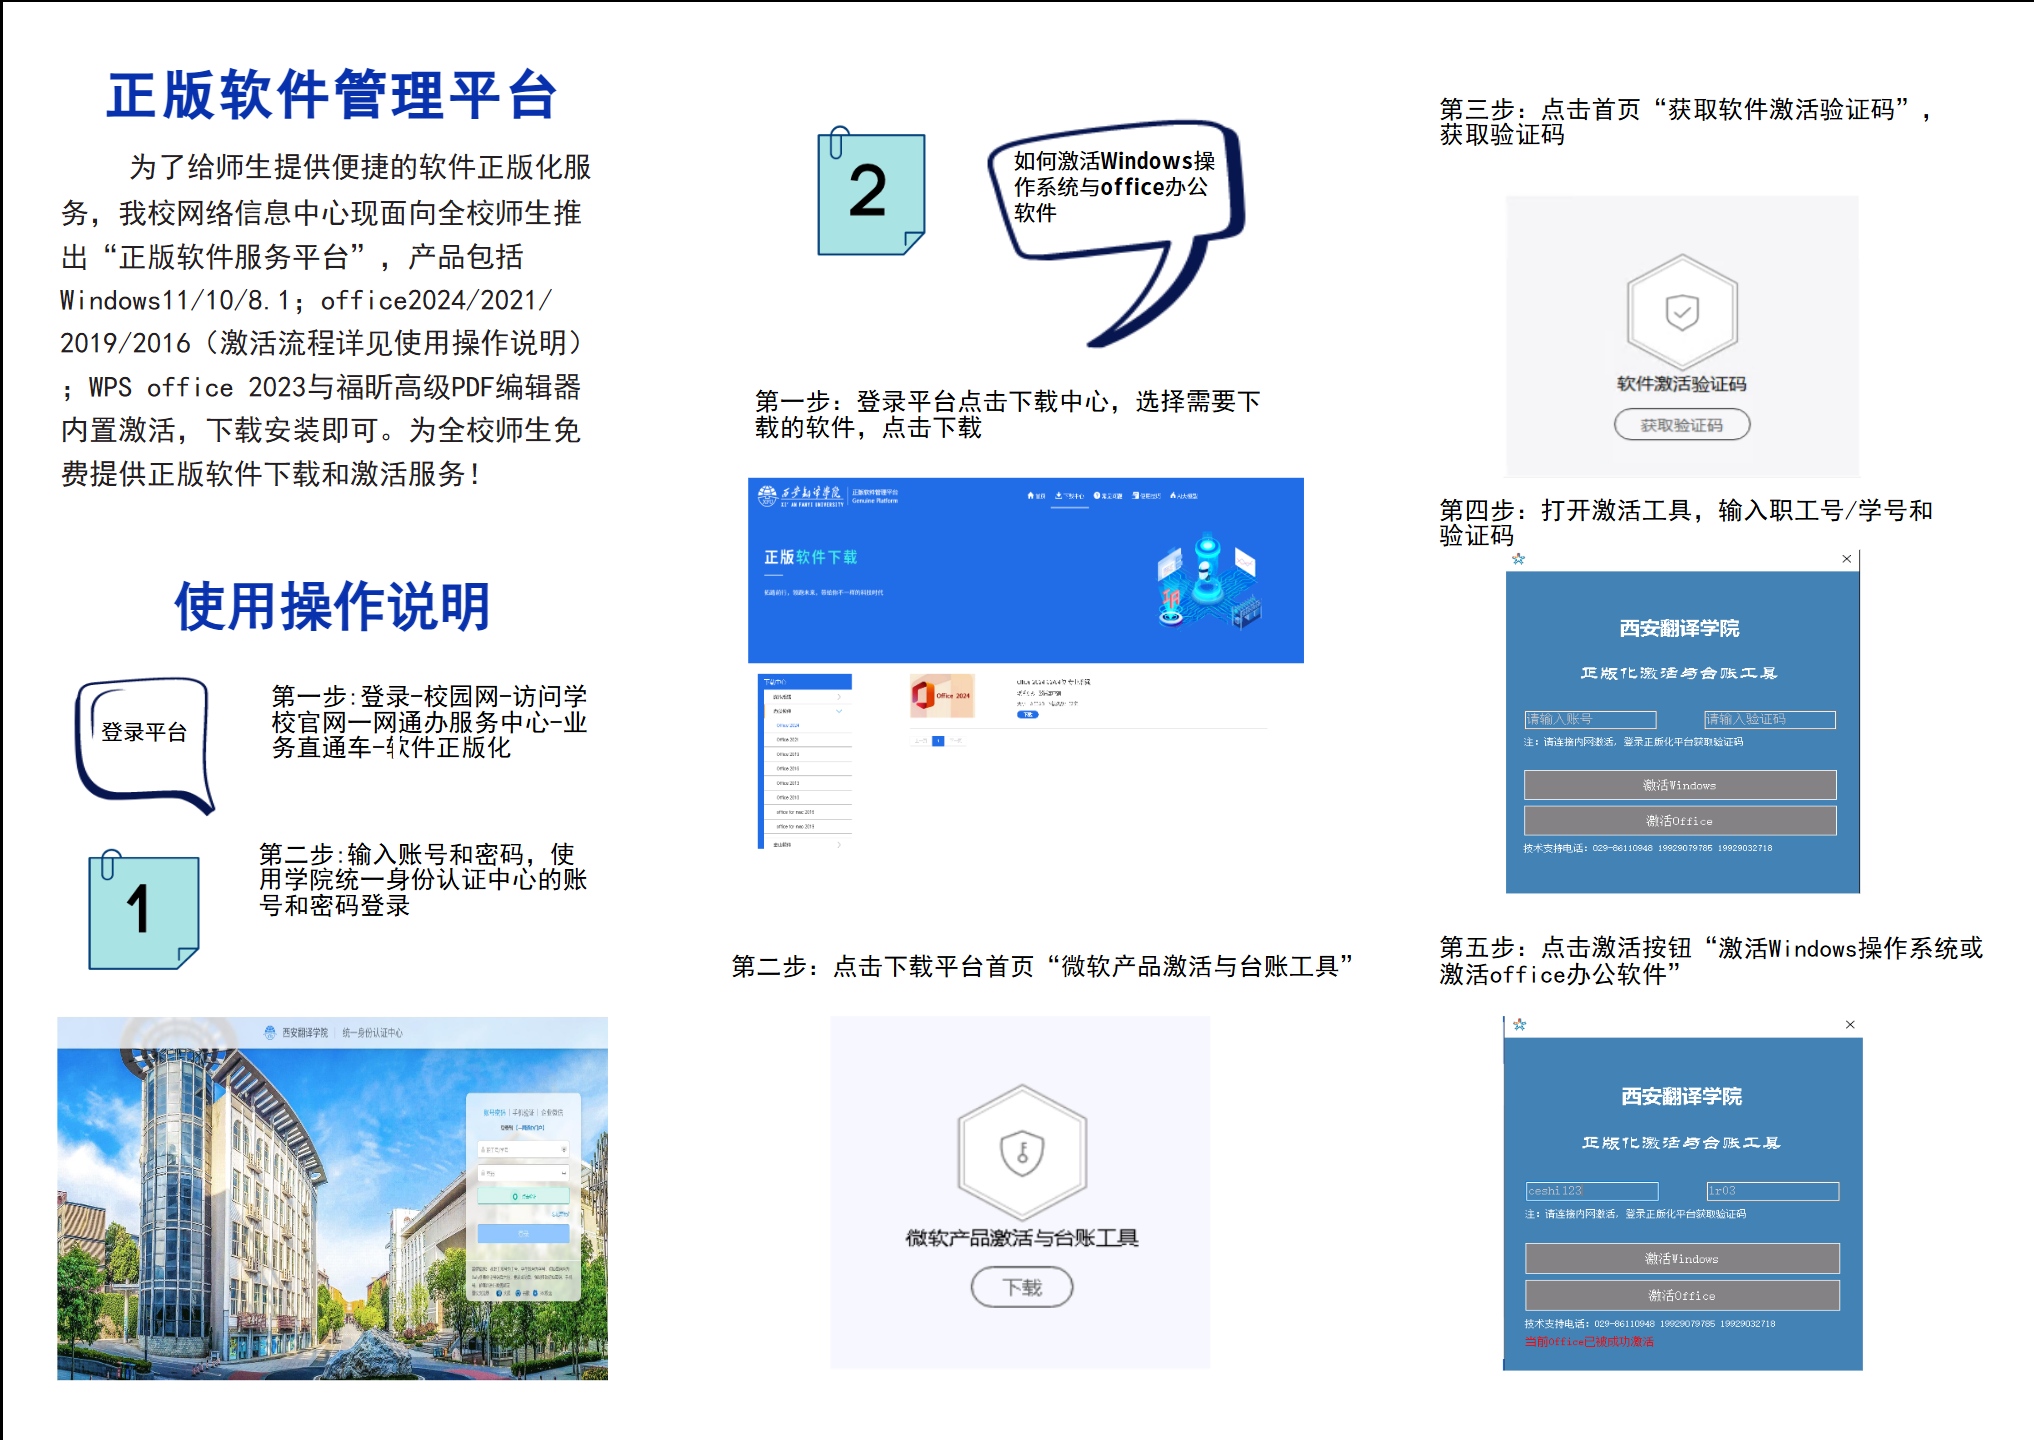This screenshot has height=1440, width=2034.
Task: Click the 登录平台 speech bubble
Action: pos(143,733)
